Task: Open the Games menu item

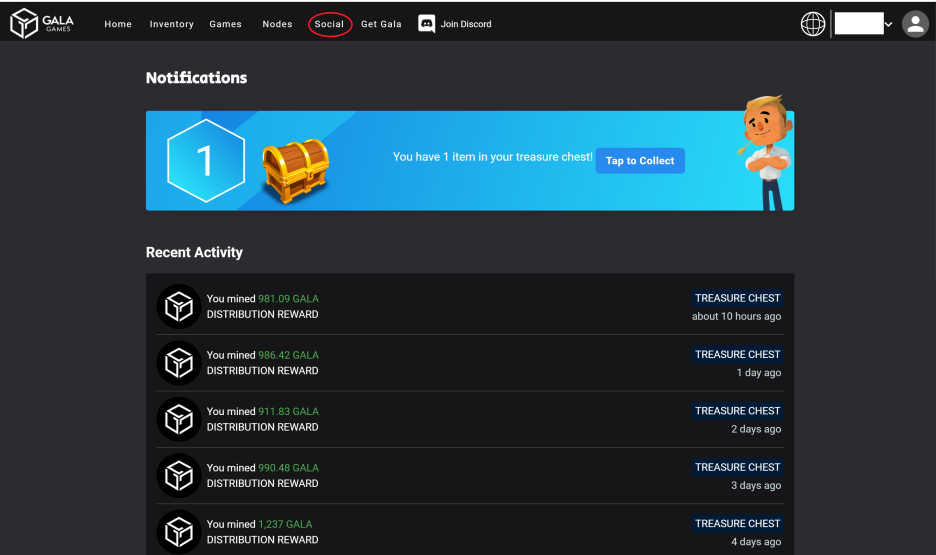Action: (x=225, y=24)
